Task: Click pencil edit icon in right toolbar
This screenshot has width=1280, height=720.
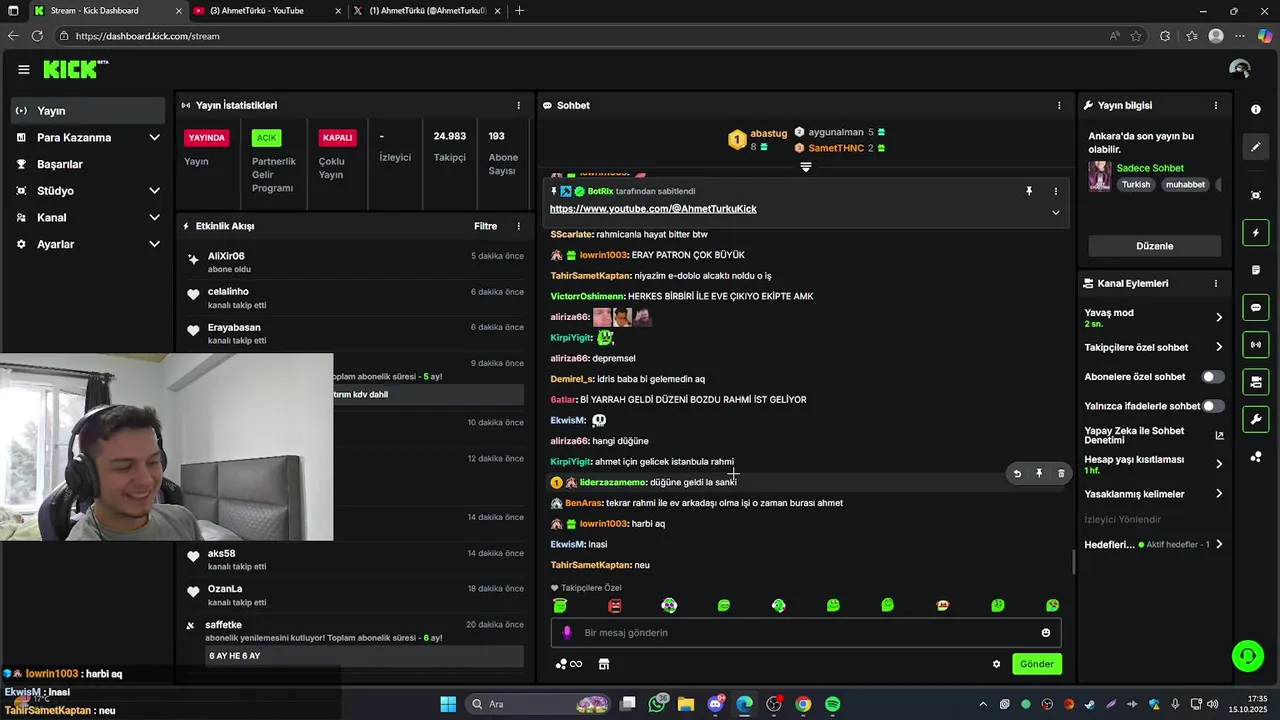Action: click(x=1256, y=147)
